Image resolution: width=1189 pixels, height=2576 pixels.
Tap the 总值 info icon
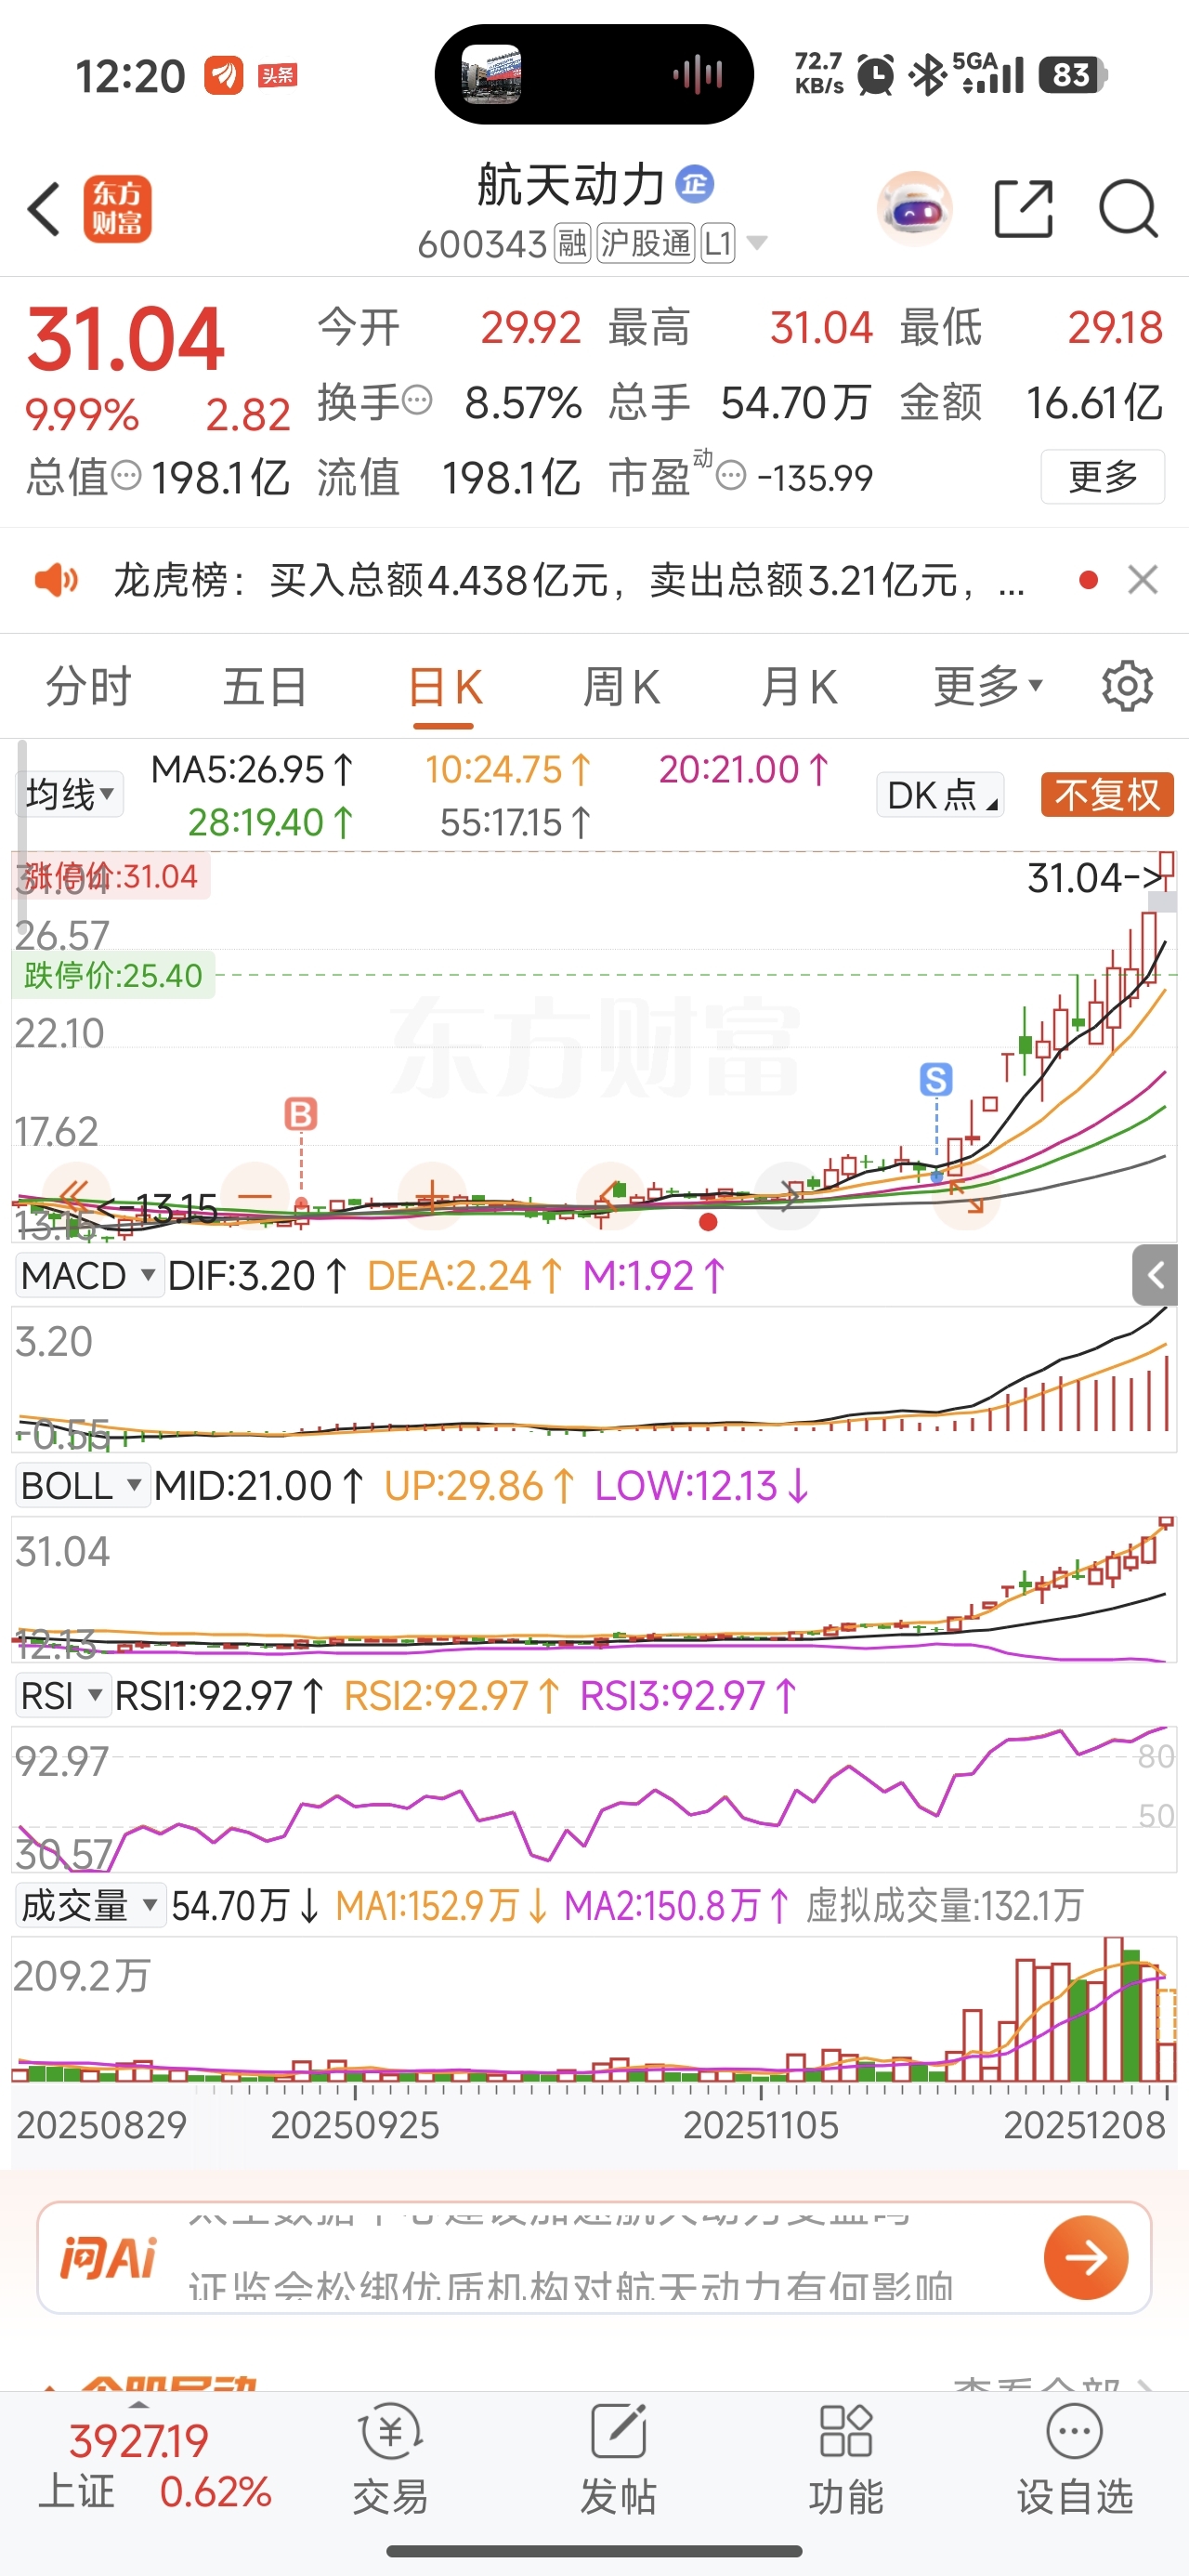(126, 476)
